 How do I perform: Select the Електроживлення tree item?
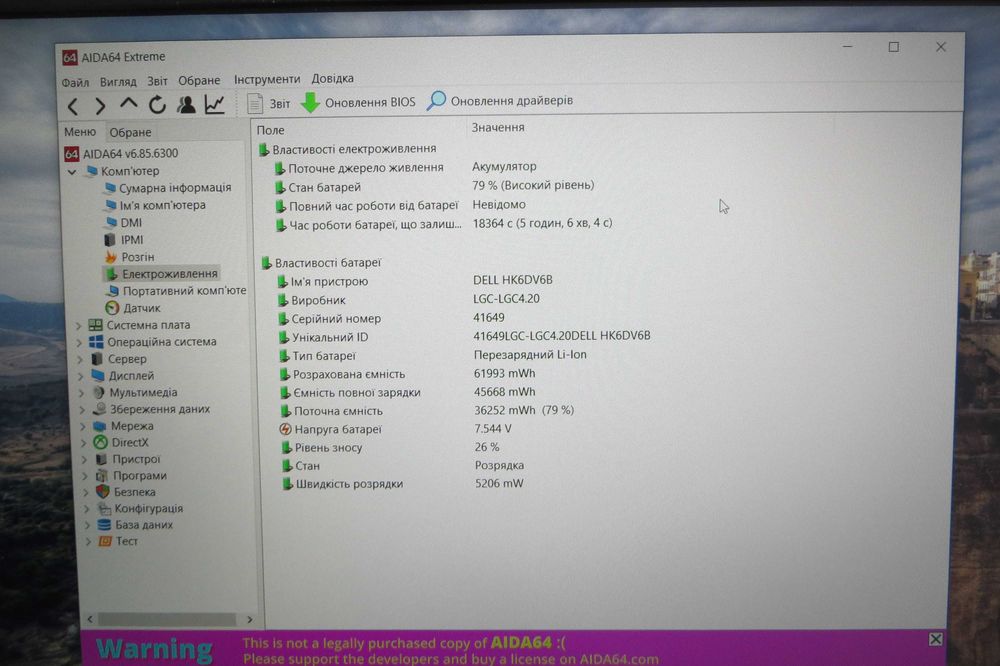pos(162,274)
